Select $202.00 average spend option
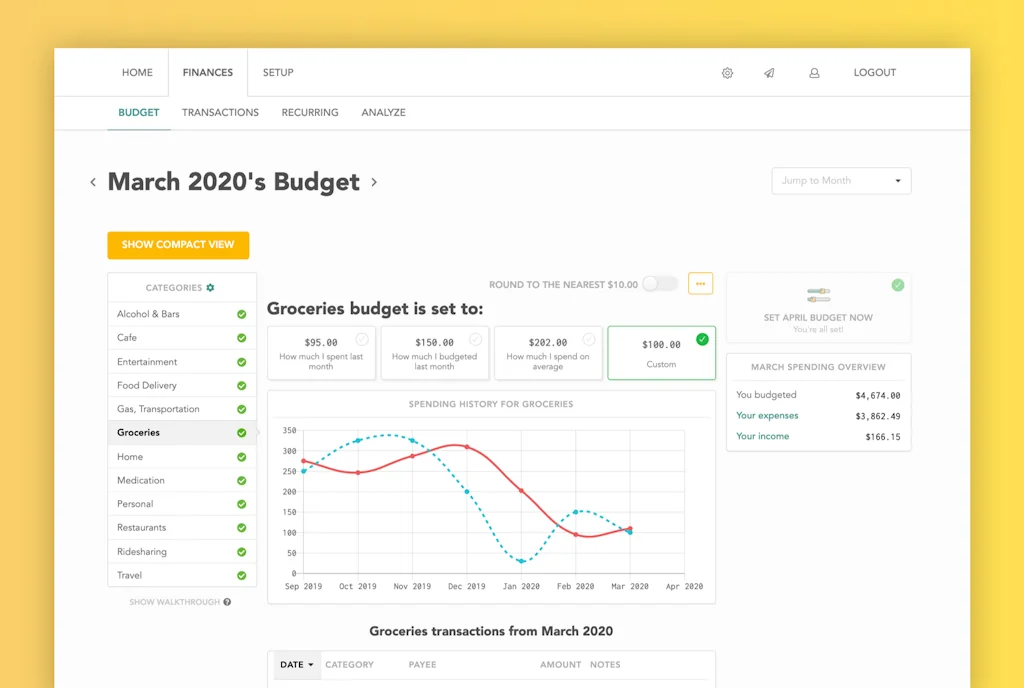The width and height of the screenshot is (1024, 688). (548, 353)
